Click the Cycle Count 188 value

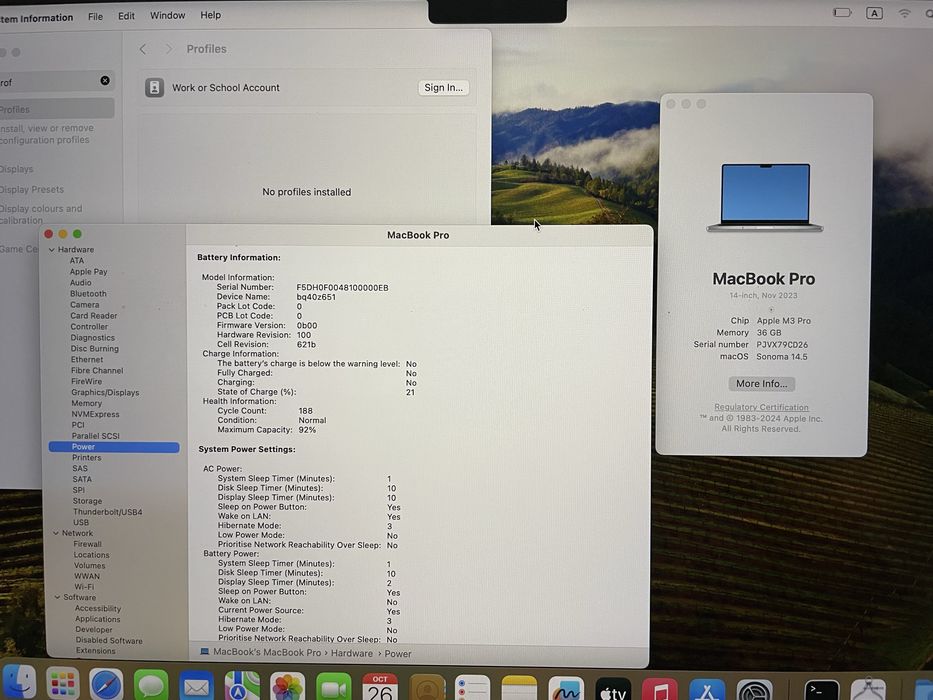305,411
